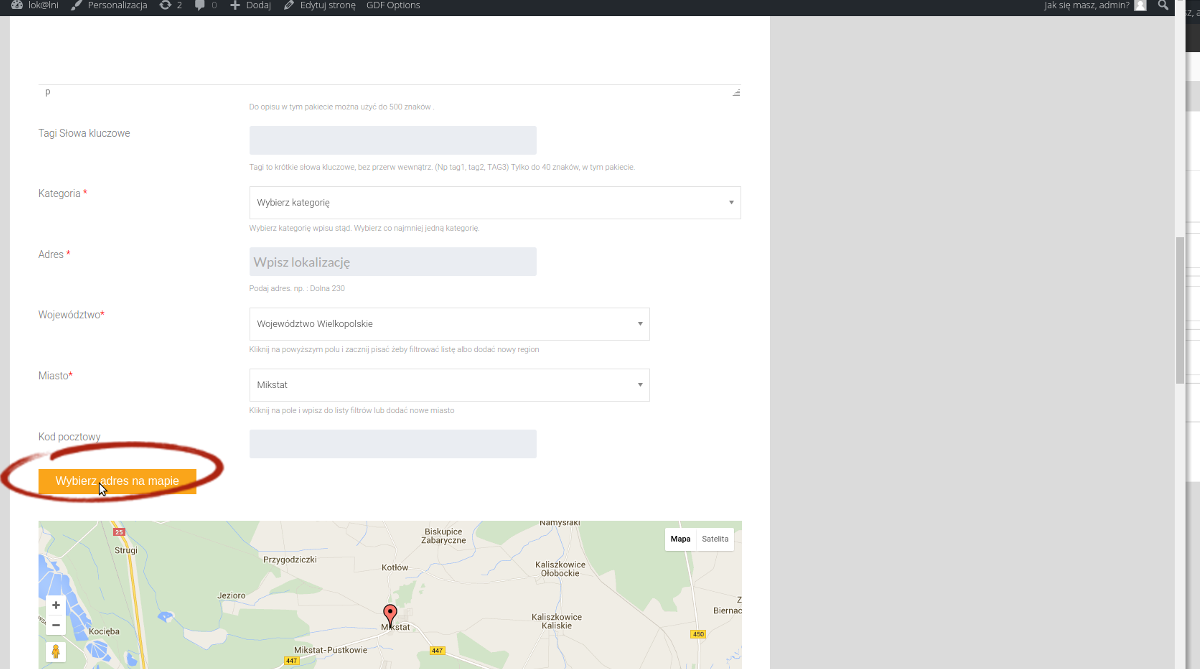
Task: Zoom out the map with minus
Action: click(56, 625)
